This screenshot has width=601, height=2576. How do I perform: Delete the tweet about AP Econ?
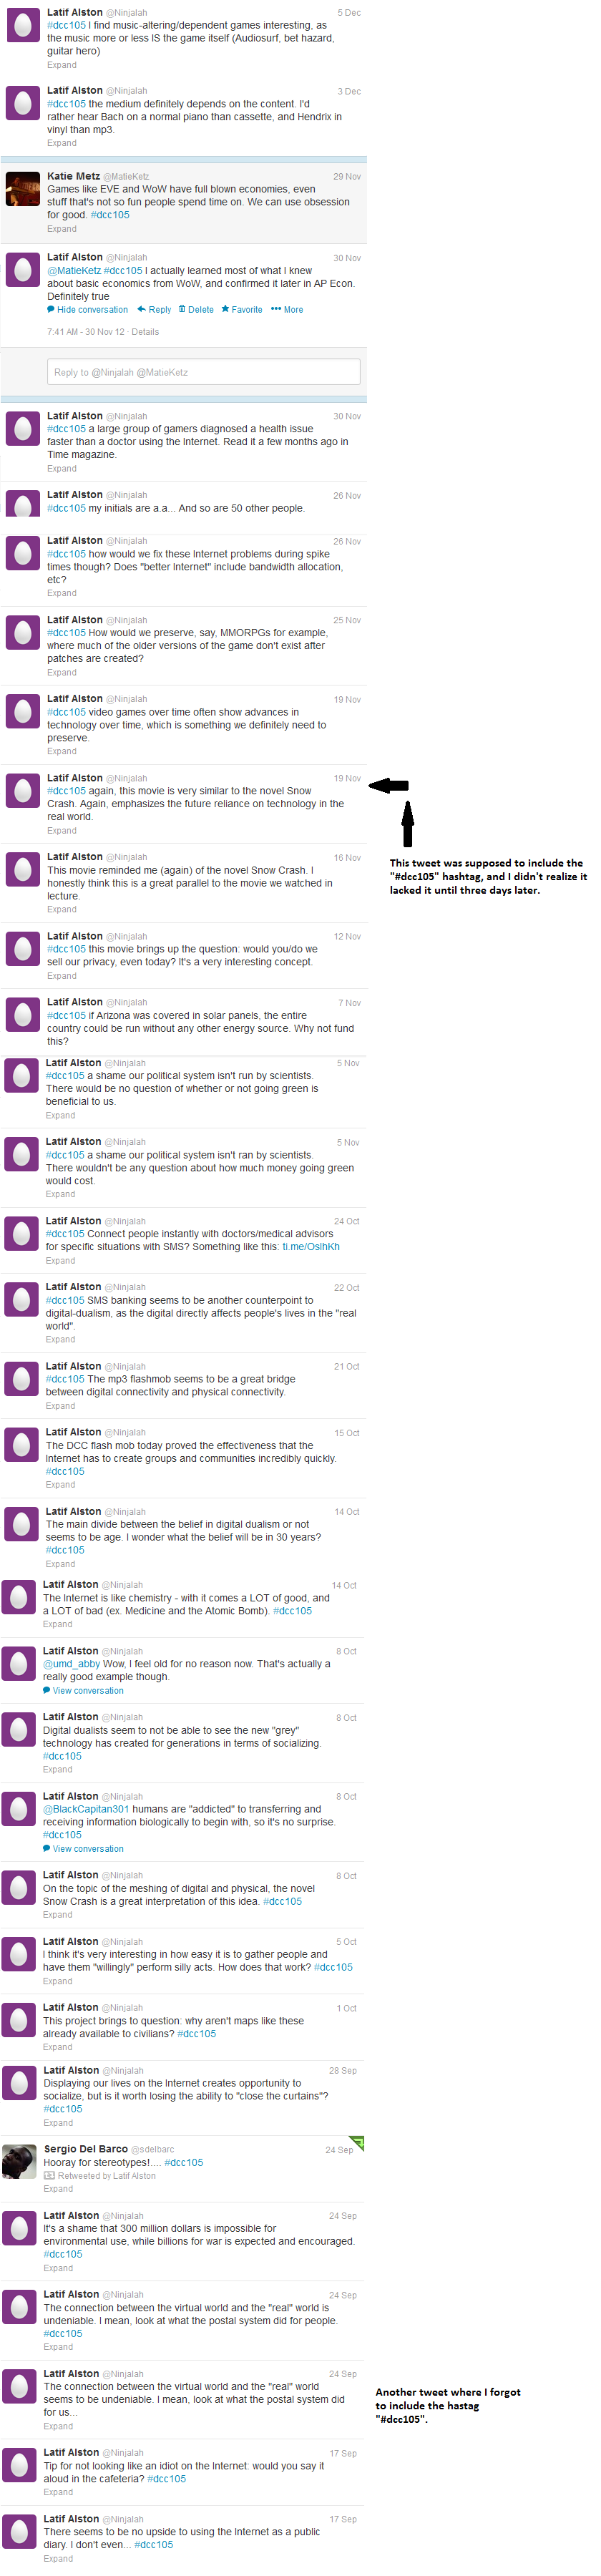pyautogui.click(x=196, y=310)
